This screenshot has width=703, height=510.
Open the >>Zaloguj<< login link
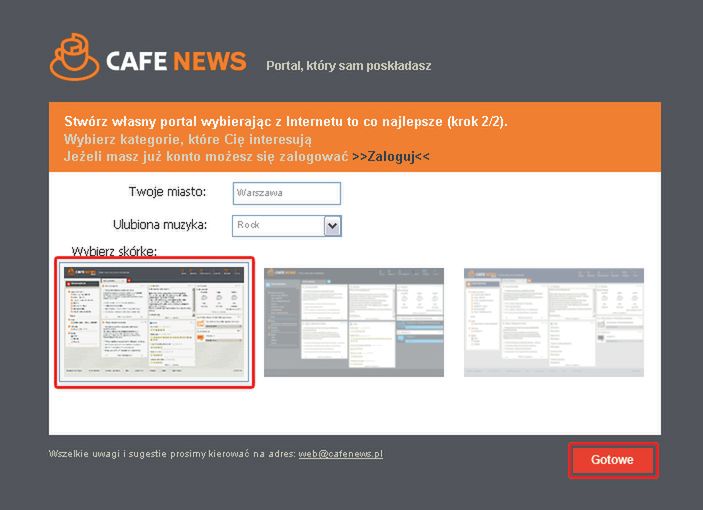coord(391,156)
